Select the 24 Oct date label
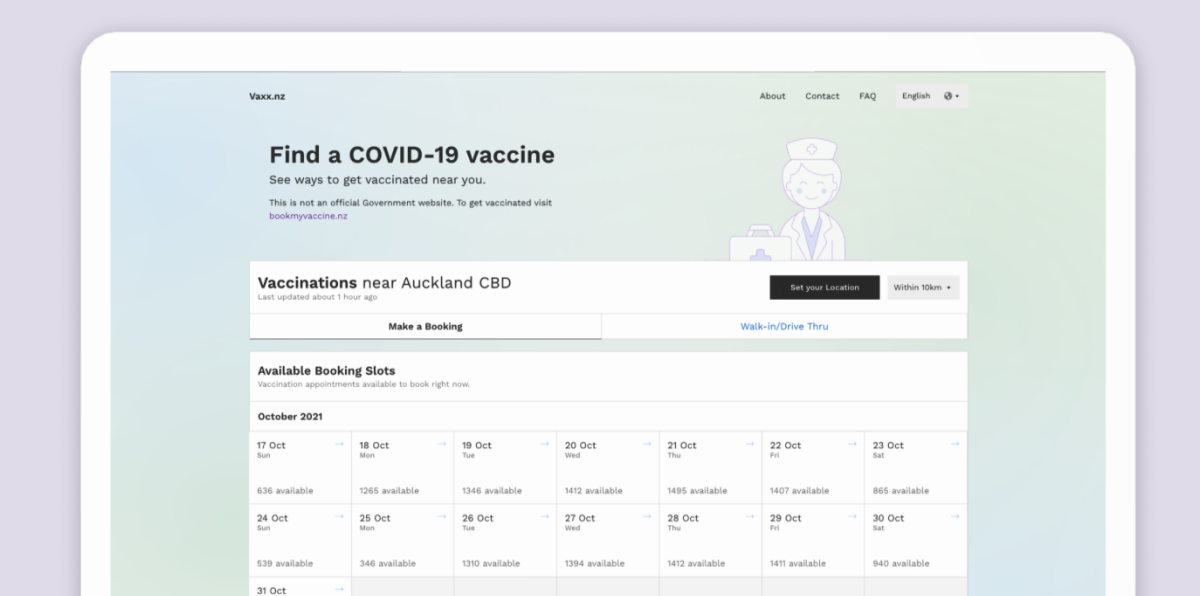The height and width of the screenshot is (596, 1200). pyautogui.click(x=272, y=518)
